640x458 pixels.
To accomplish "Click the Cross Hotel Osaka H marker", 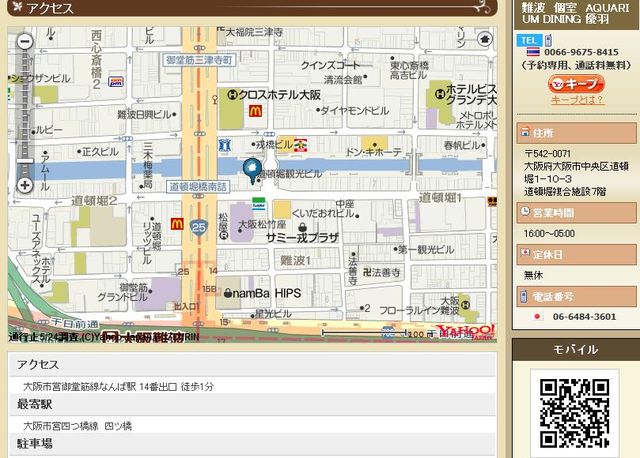I will [x=232, y=94].
